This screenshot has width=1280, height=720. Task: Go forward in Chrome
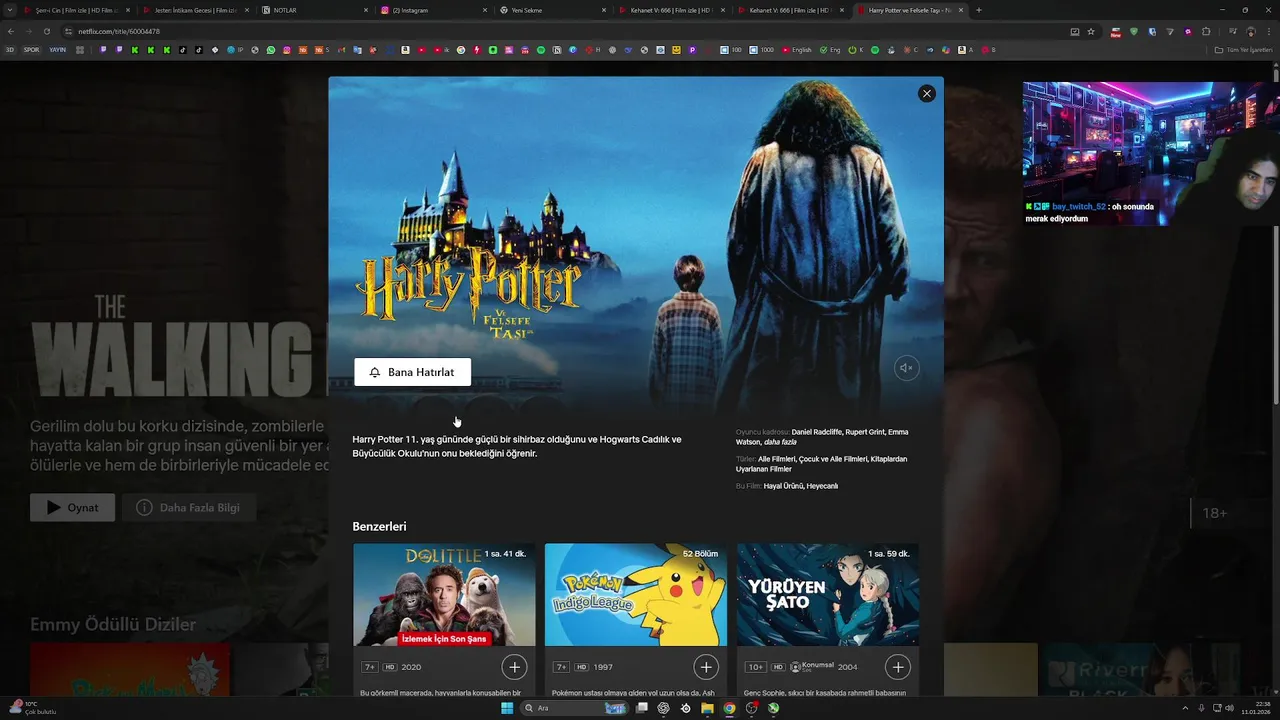click(29, 31)
